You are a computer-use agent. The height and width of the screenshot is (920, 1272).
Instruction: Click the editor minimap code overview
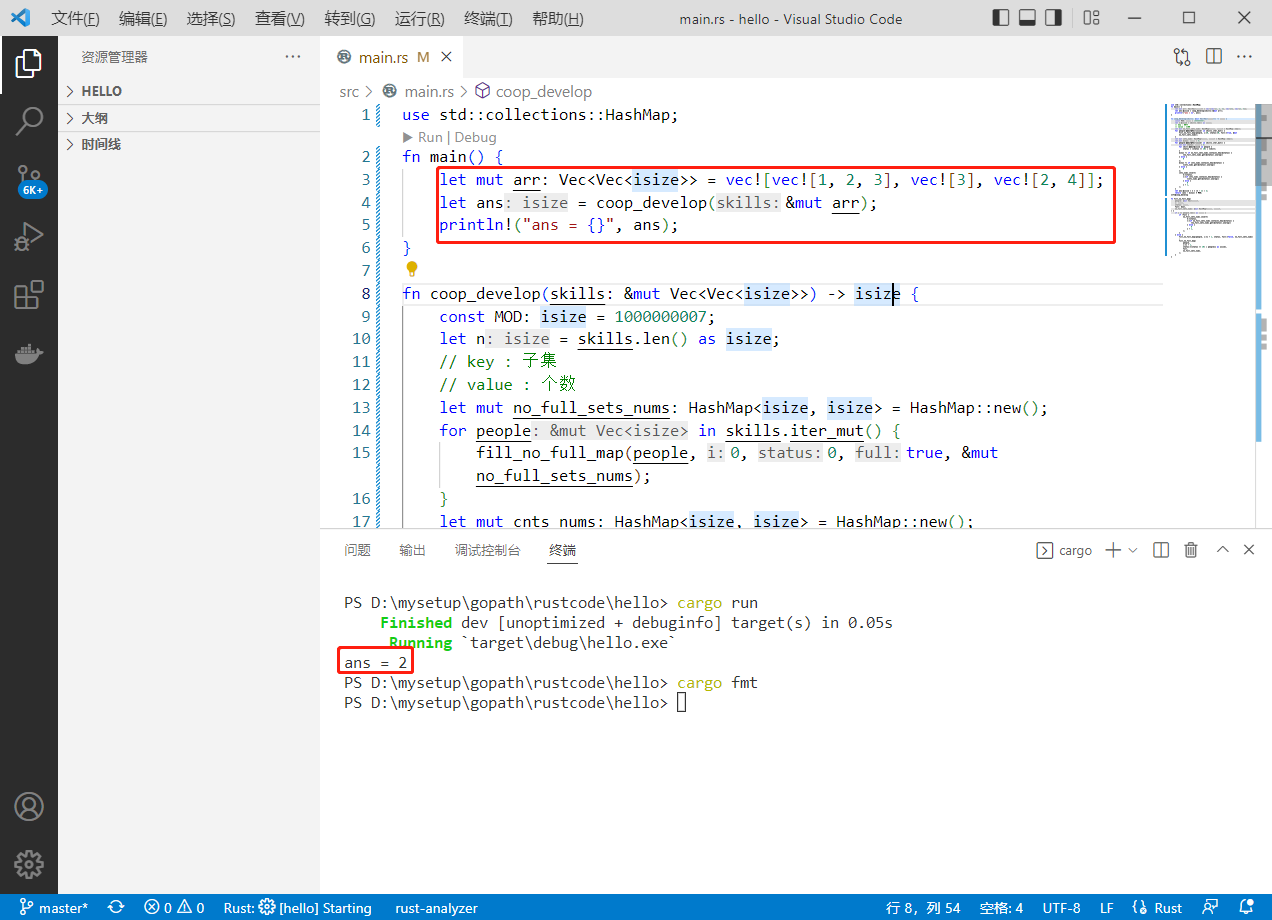[1208, 180]
